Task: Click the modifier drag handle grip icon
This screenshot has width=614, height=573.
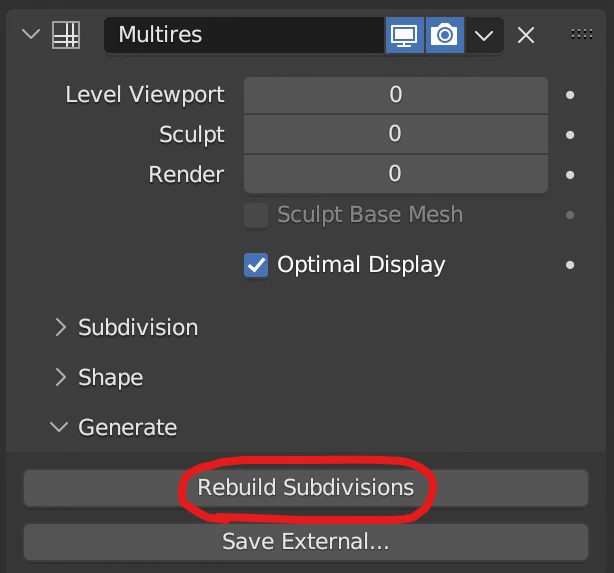Action: tap(581, 35)
